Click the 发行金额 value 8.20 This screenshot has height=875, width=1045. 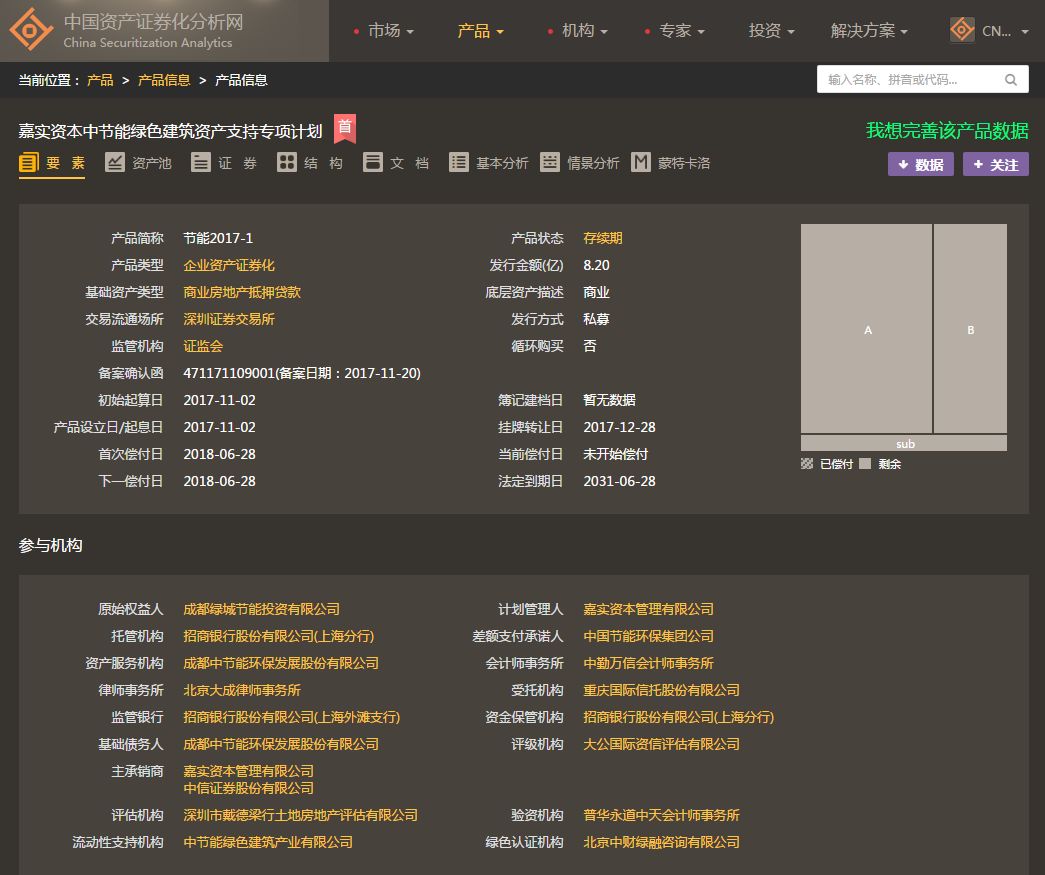(596, 265)
